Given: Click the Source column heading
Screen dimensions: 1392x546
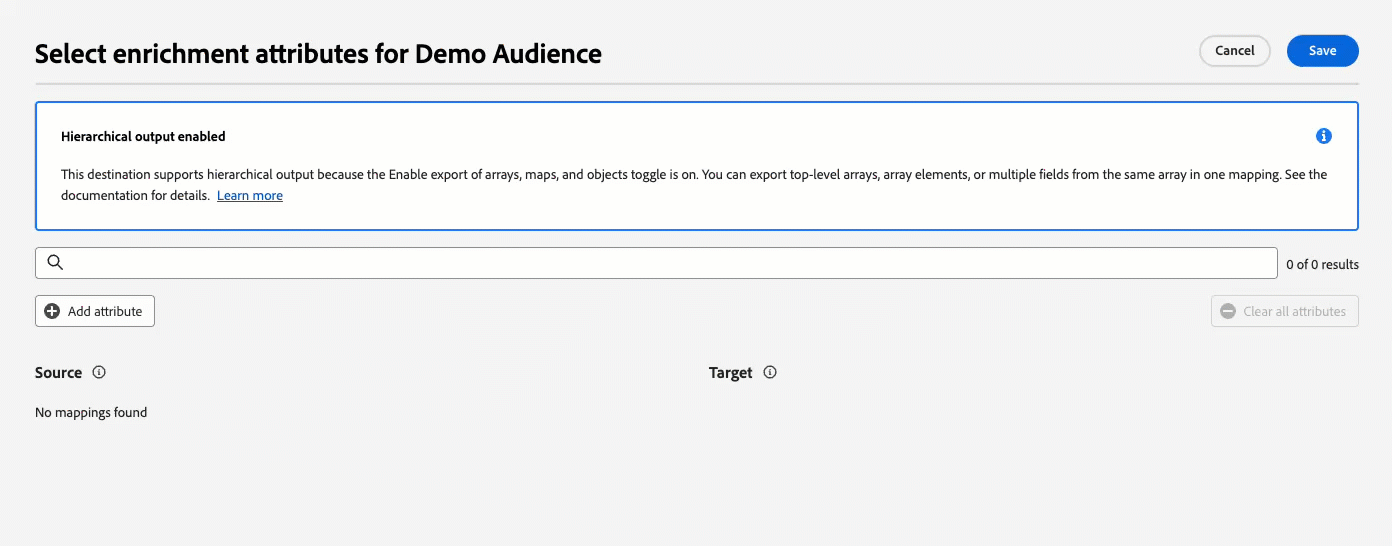Looking at the screenshot, I should tap(58, 372).
